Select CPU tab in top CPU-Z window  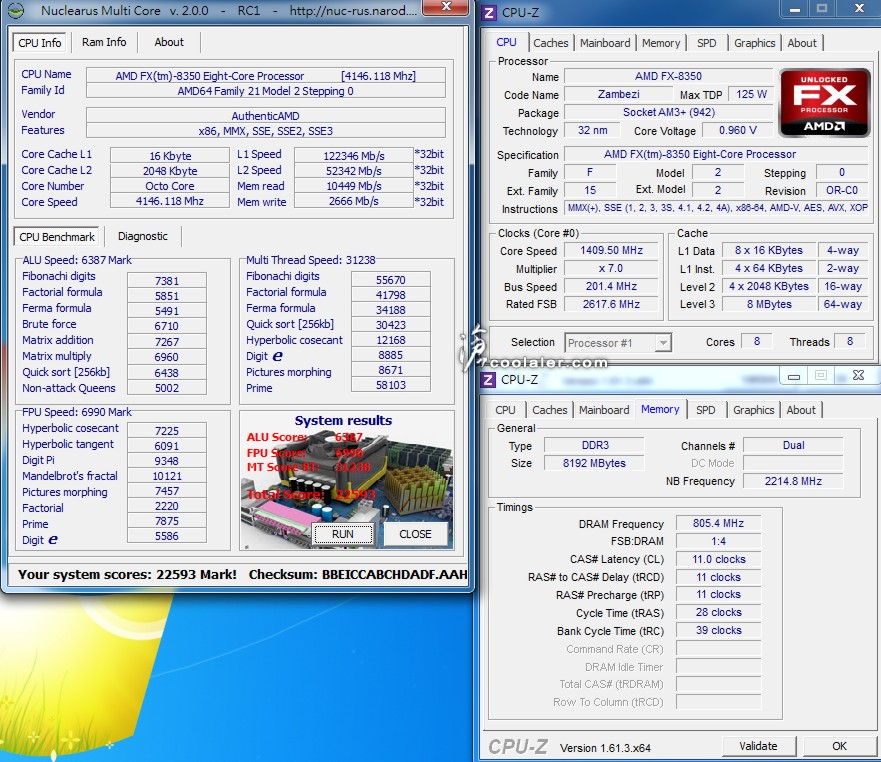point(506,42)
